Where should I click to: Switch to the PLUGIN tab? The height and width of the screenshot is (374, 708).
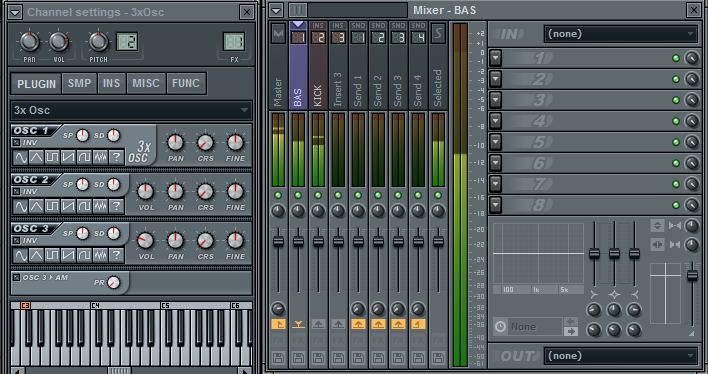coord(36,84)
